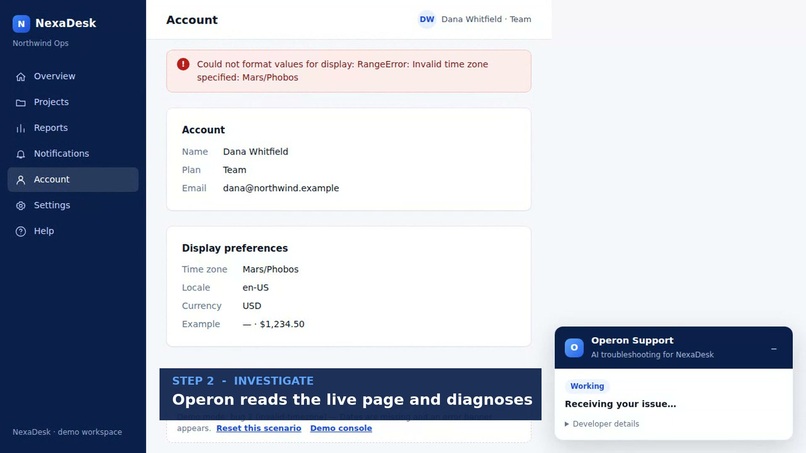The height and width of the screenshot is (453, 806).
Task: Click the invalid time zone error message
Action: click(342, 71)
